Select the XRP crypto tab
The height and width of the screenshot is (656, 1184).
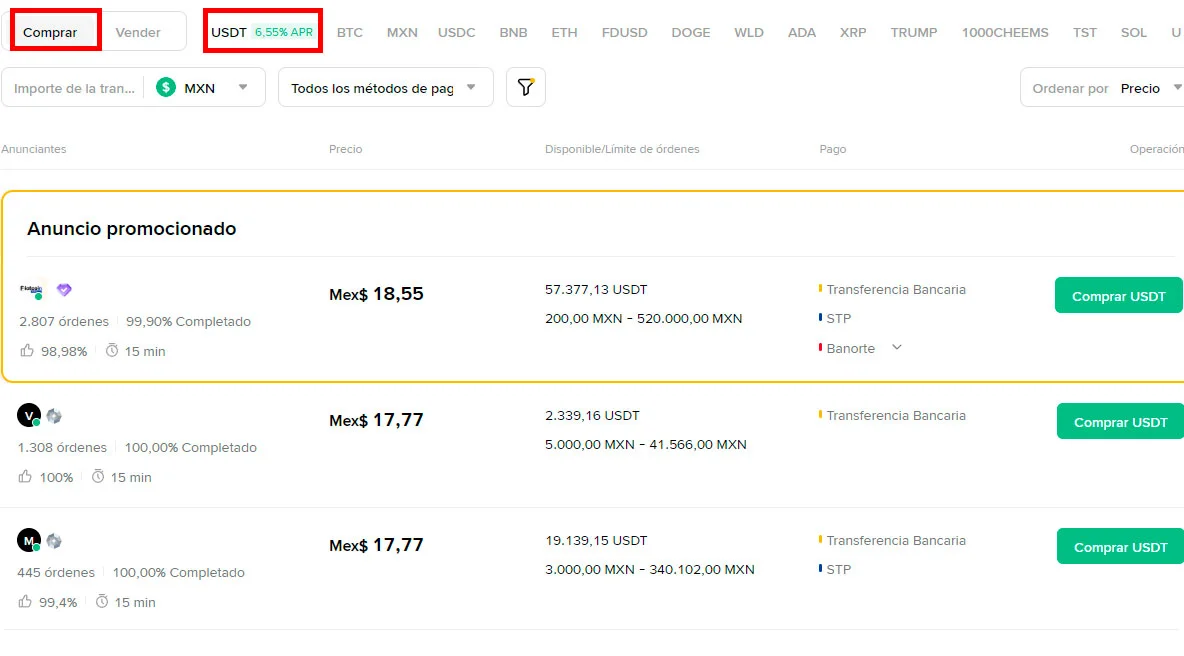[x=853, y=32]
